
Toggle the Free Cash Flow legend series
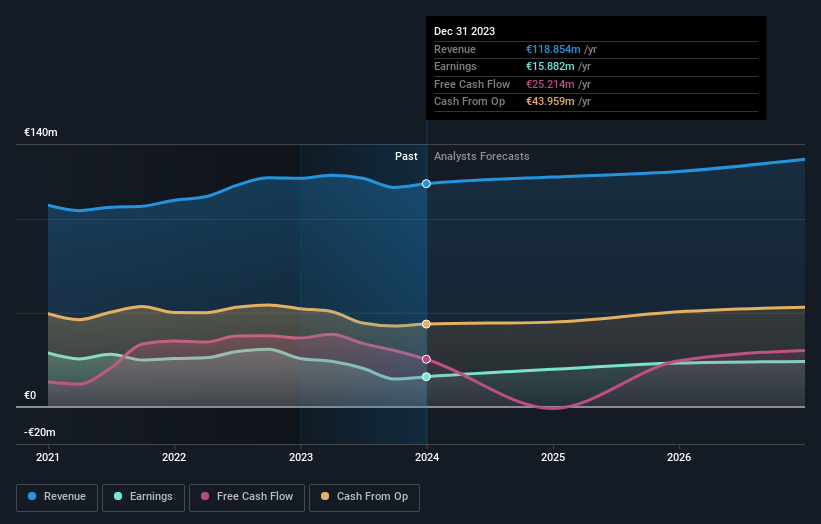(247, 497)
